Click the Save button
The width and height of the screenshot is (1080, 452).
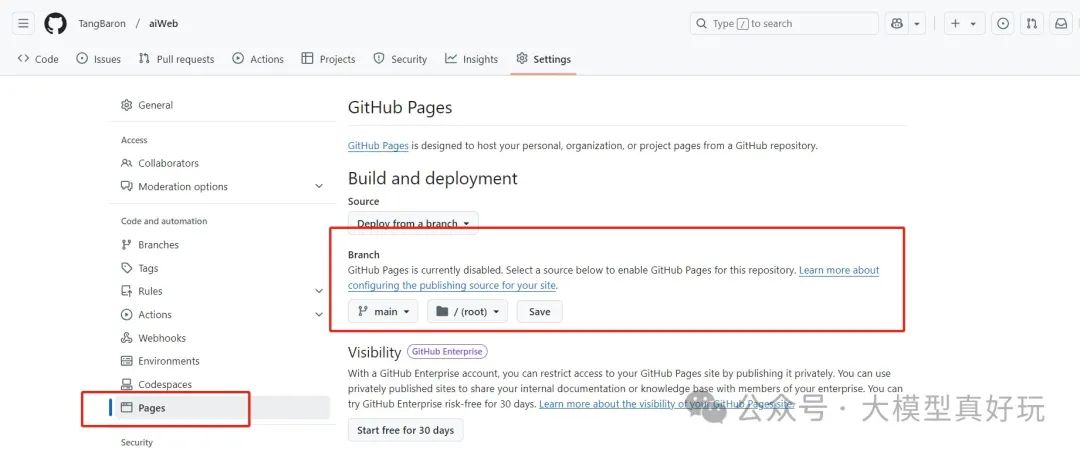(x=539, y=311)
